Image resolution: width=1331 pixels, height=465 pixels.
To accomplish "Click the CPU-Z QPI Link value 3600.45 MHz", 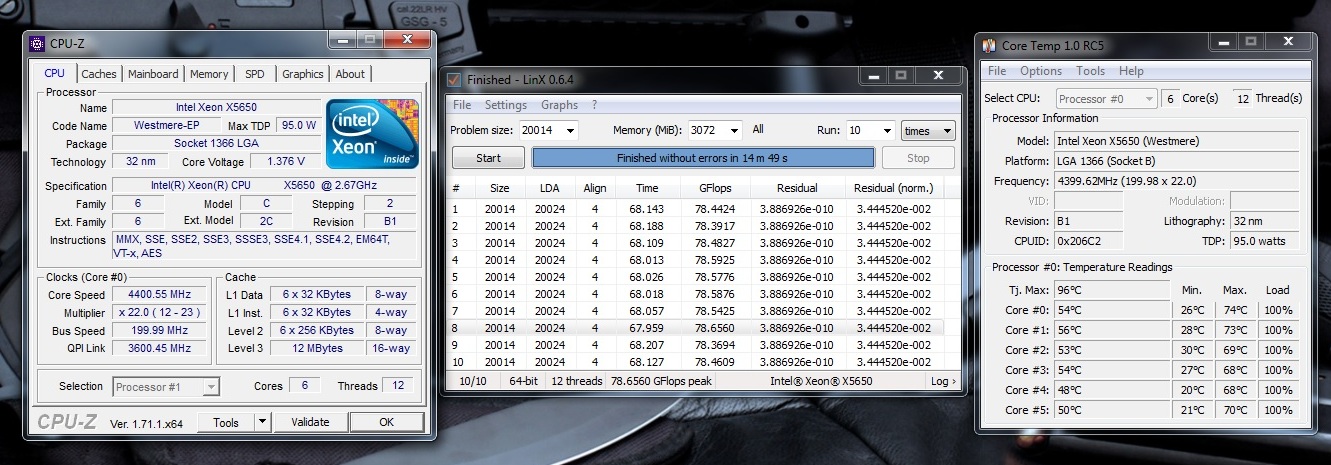I will 160,348.
